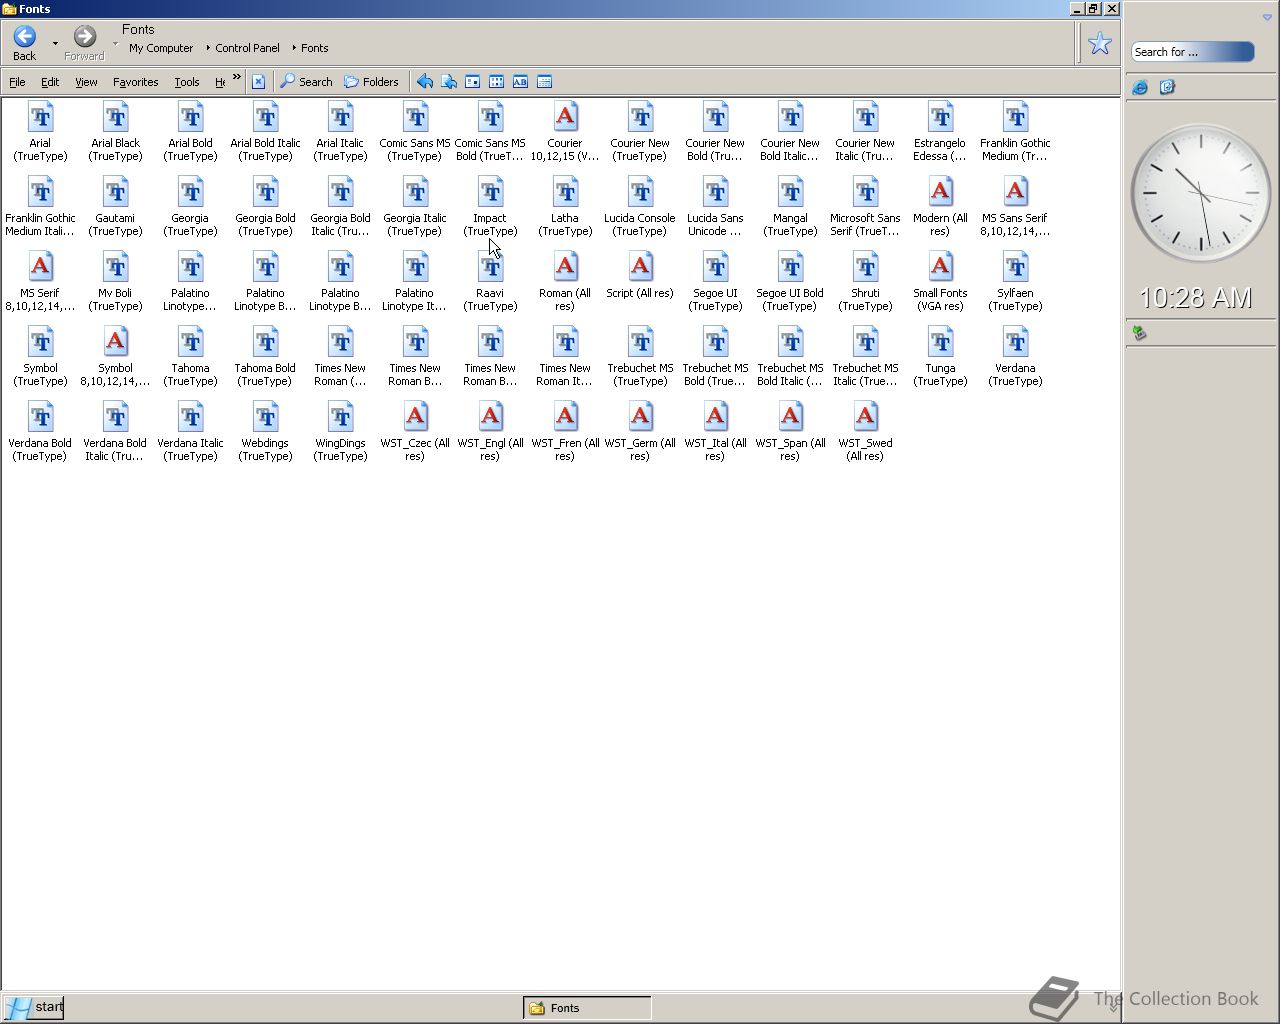Open the View menu
1280x1024 pixels.
pyautogui.click(x=86, y=82)
